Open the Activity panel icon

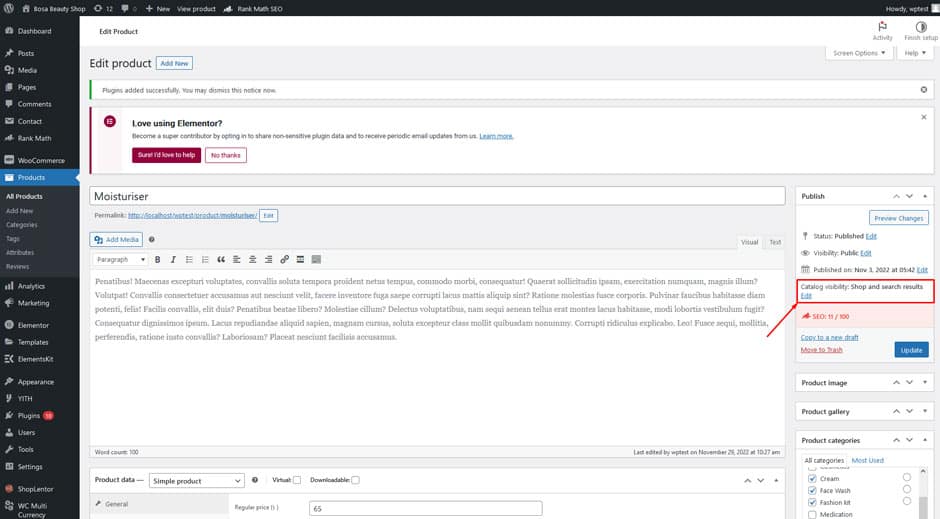tap(882, 31)
